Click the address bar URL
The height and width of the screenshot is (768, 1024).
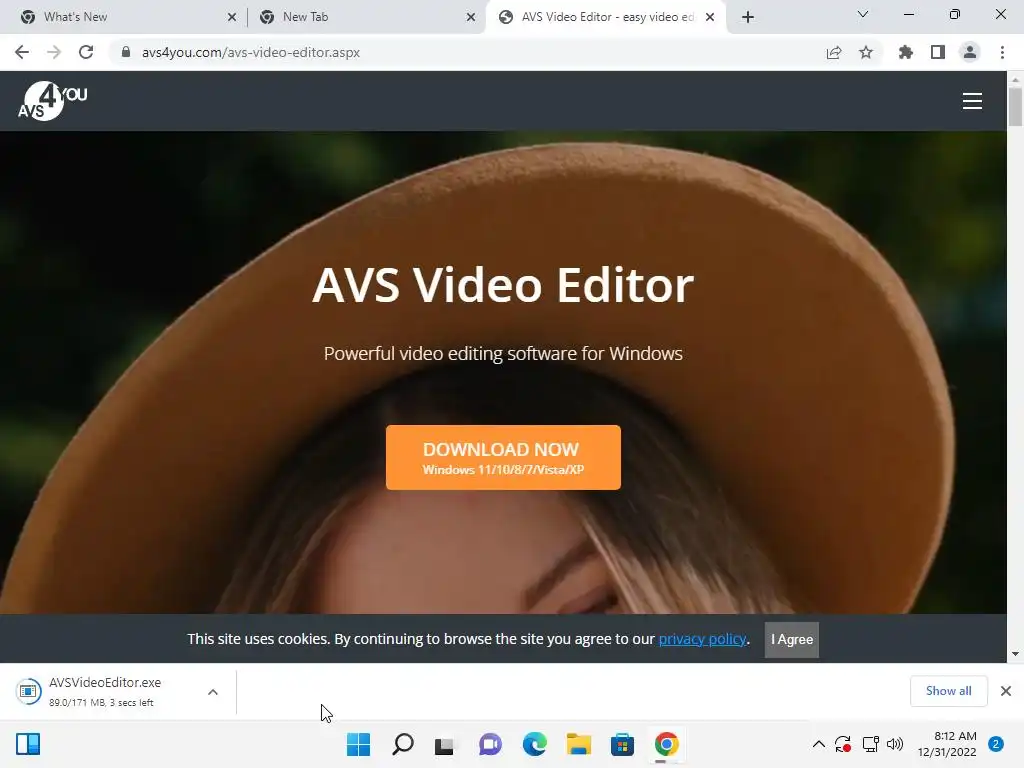[251, 52]
